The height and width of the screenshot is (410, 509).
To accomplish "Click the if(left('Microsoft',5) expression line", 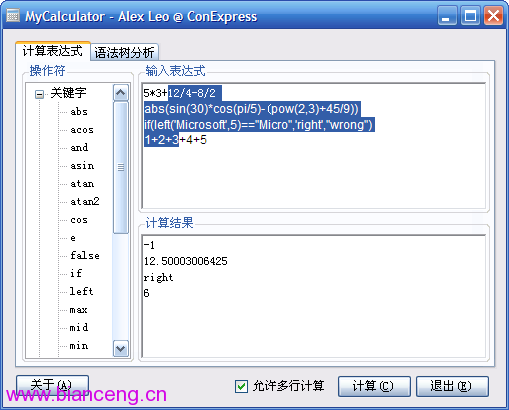I will [x=259, y=125].
